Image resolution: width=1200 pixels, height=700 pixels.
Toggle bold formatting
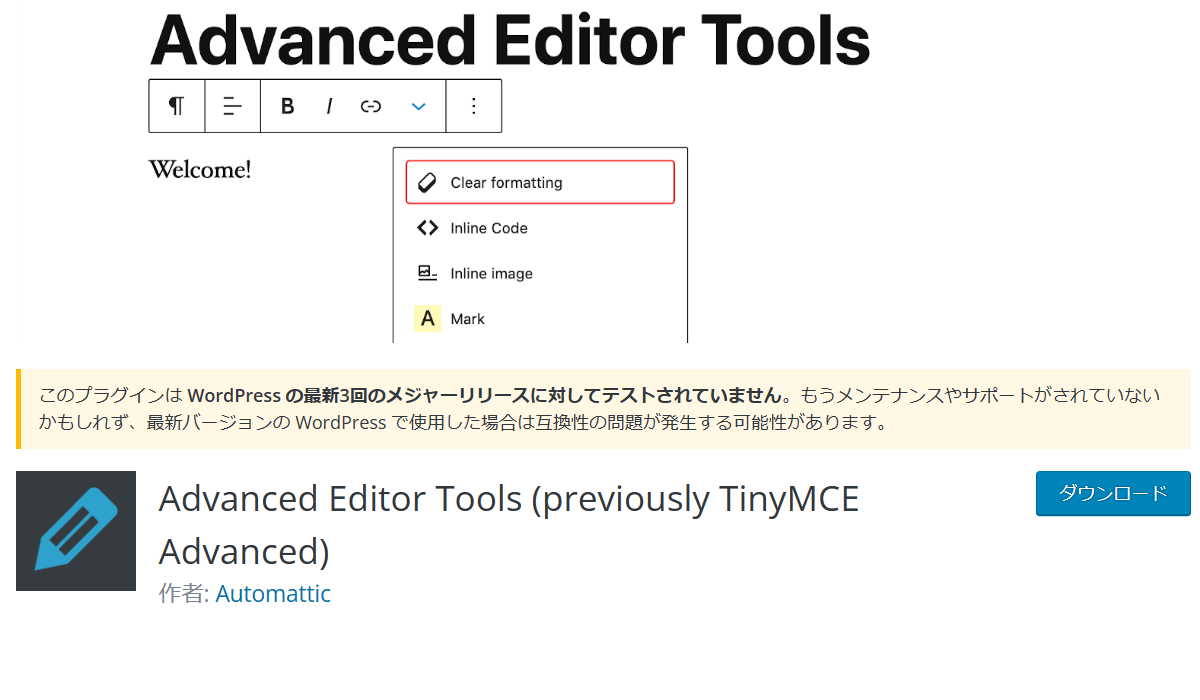287,106
